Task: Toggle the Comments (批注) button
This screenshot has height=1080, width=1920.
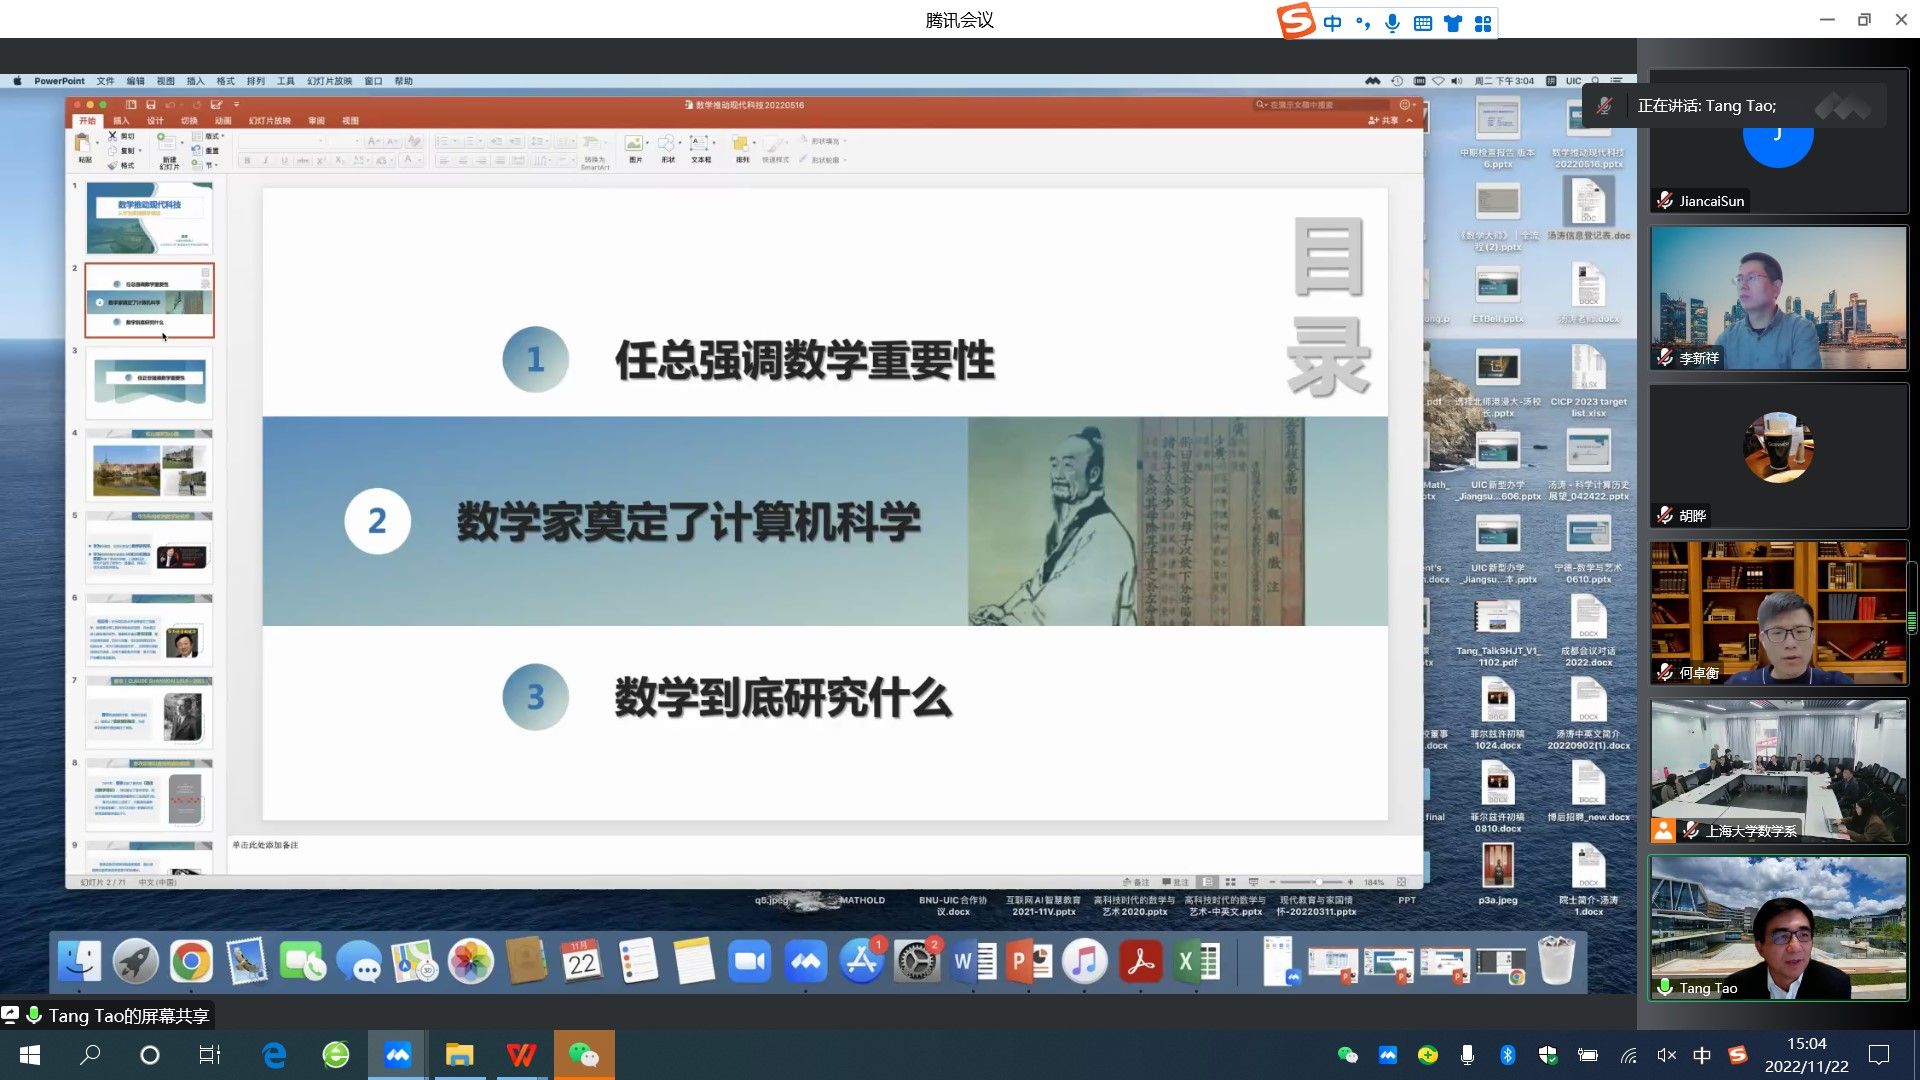Action: (1175, 882)
